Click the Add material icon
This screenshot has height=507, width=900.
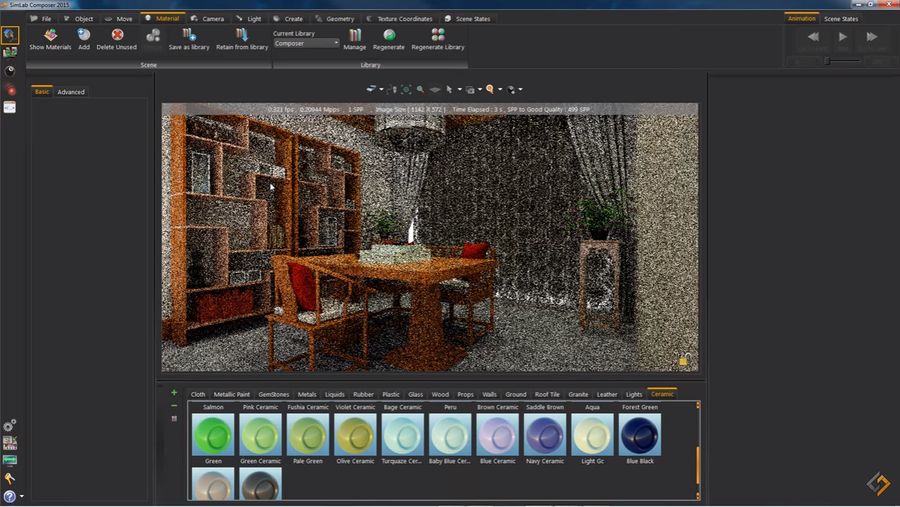click(84, 36)
